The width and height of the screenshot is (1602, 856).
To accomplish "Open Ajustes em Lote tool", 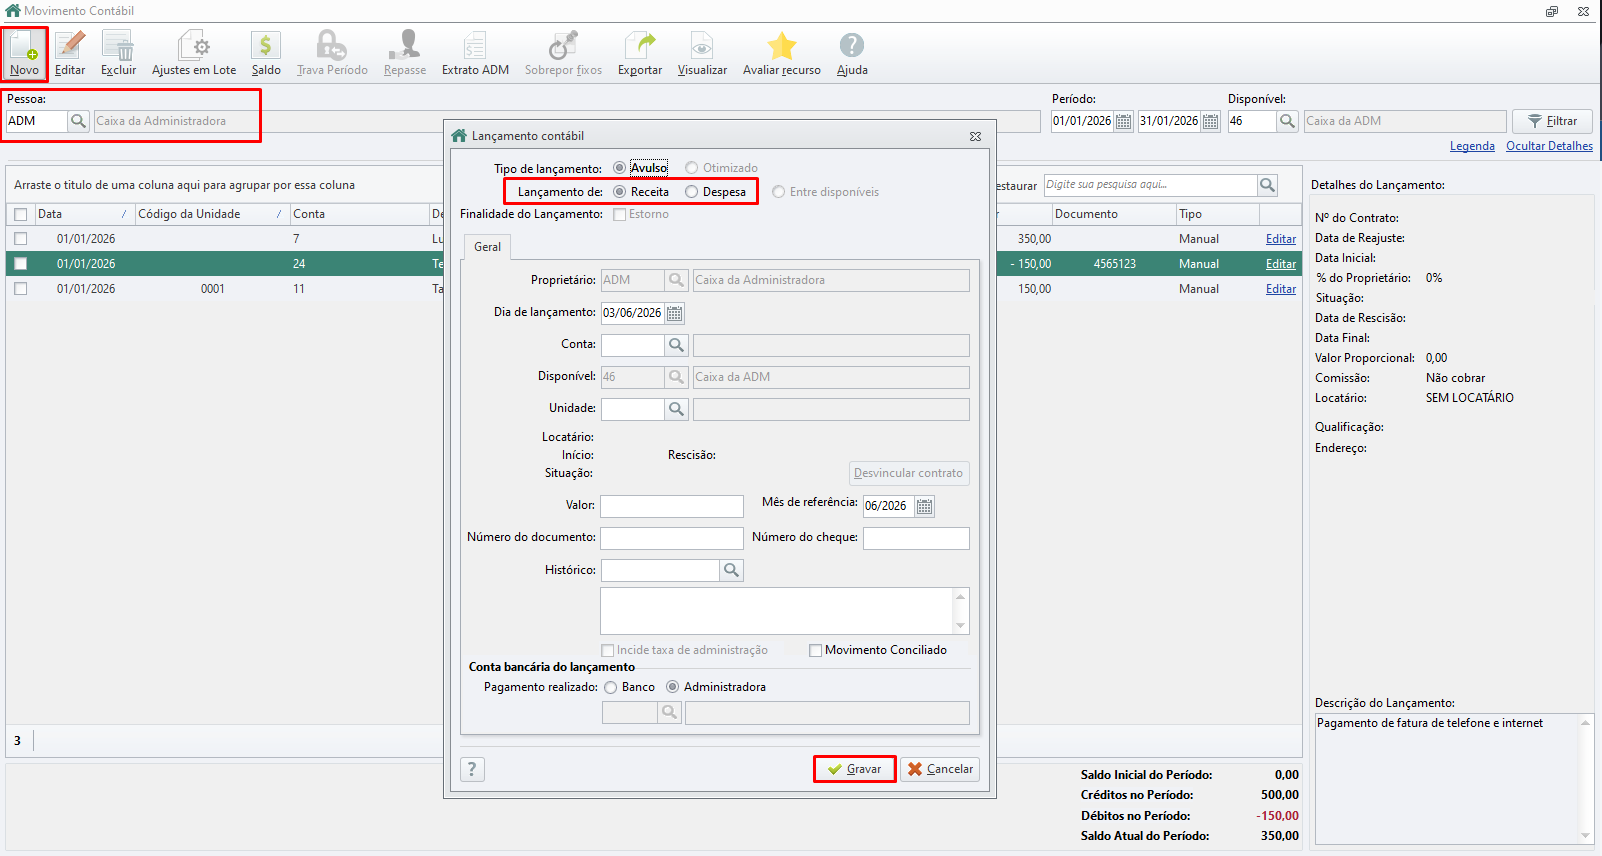I will pos(194,46).
